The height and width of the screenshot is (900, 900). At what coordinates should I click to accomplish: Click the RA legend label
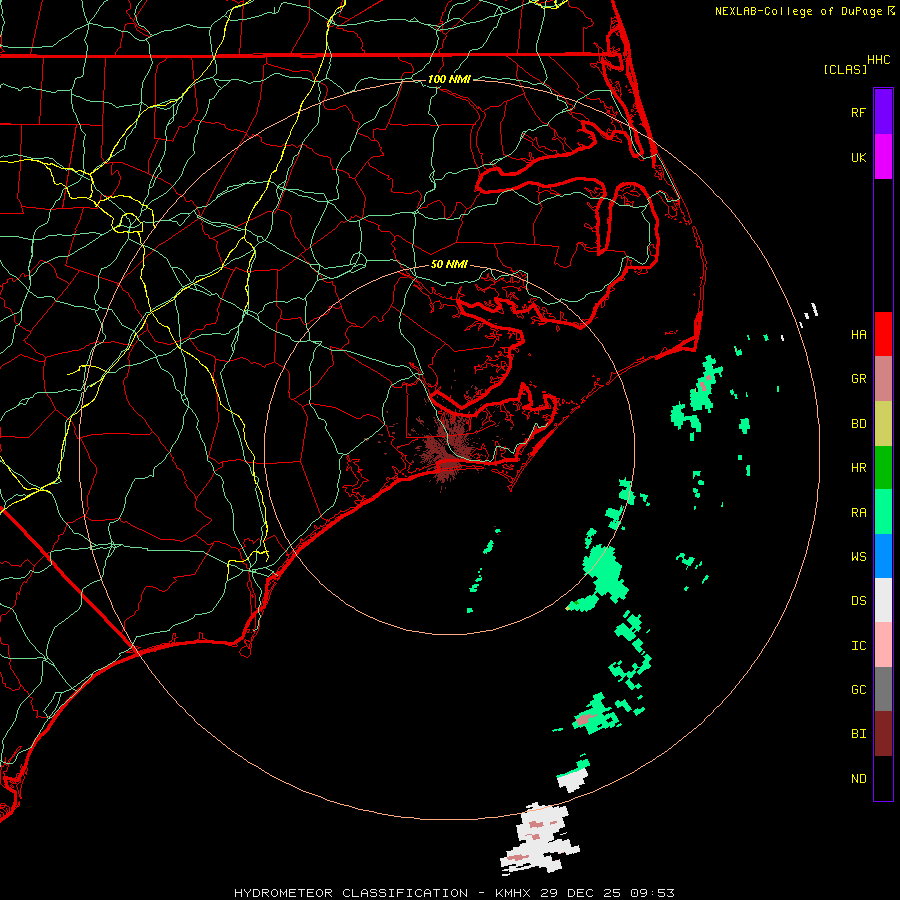point(858,512)
